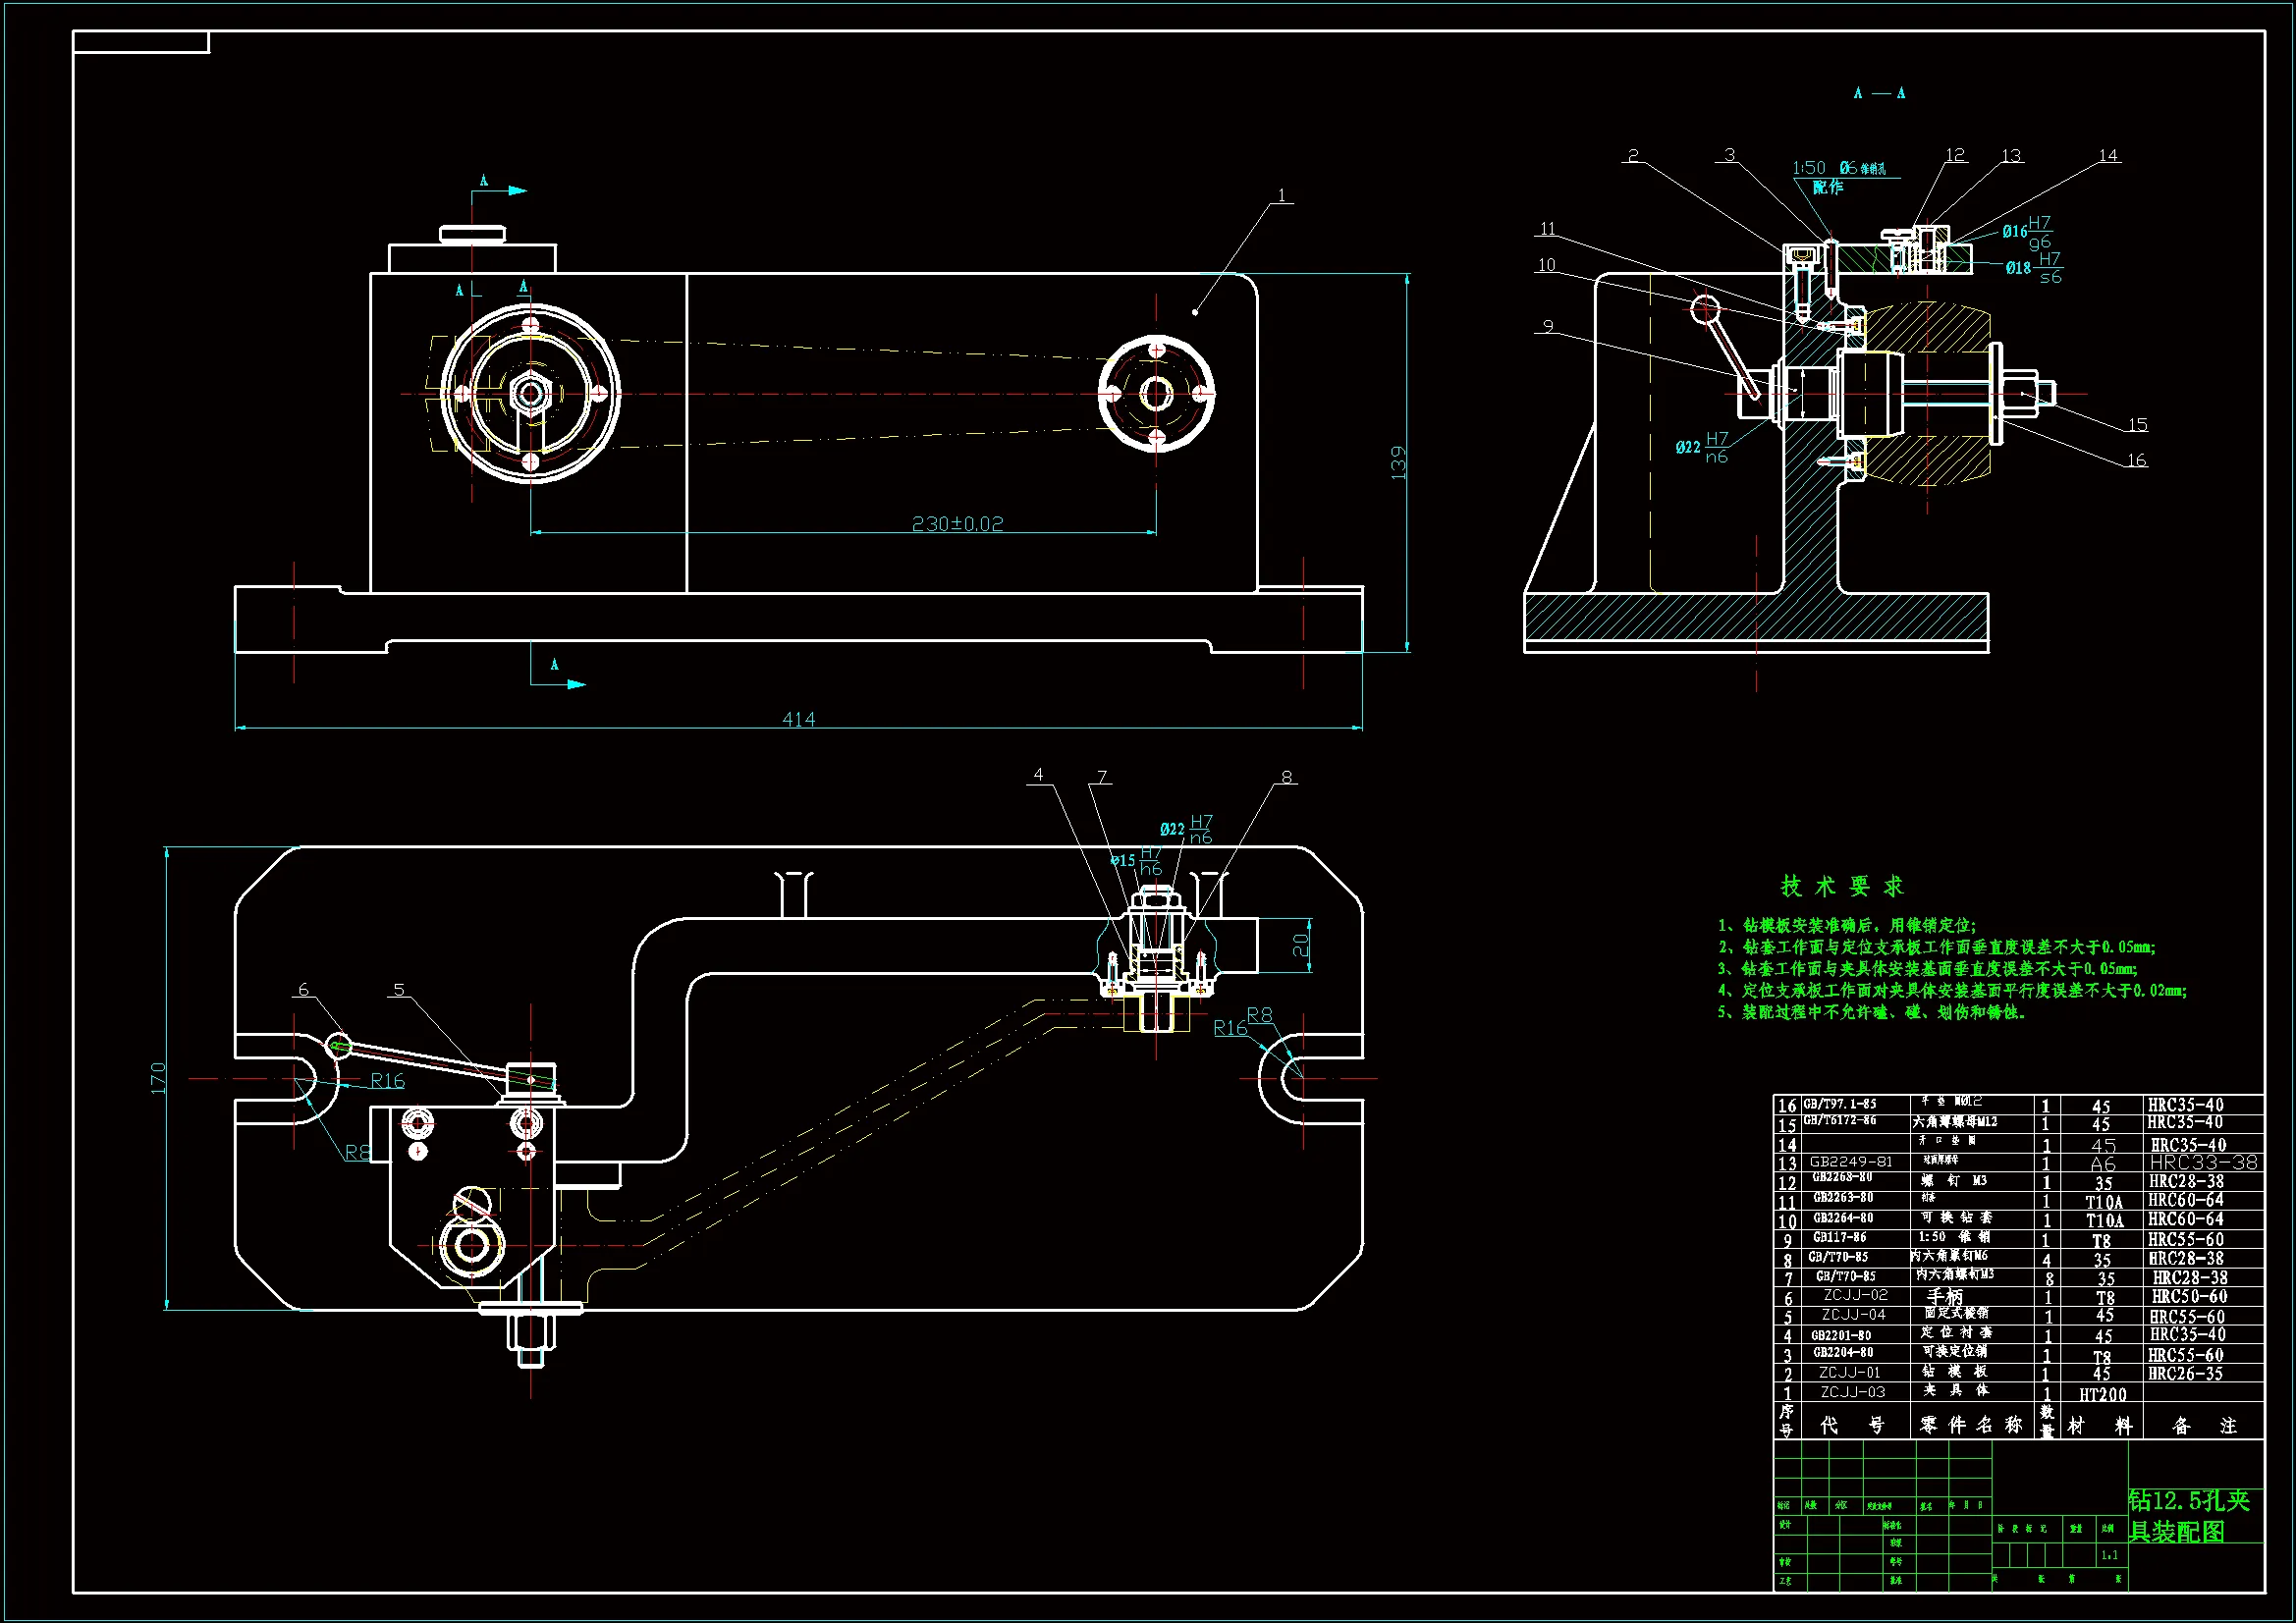2296x1623 pixels.
Task: Click the hex nut at left circle center
Action: [x=530, y=393]
